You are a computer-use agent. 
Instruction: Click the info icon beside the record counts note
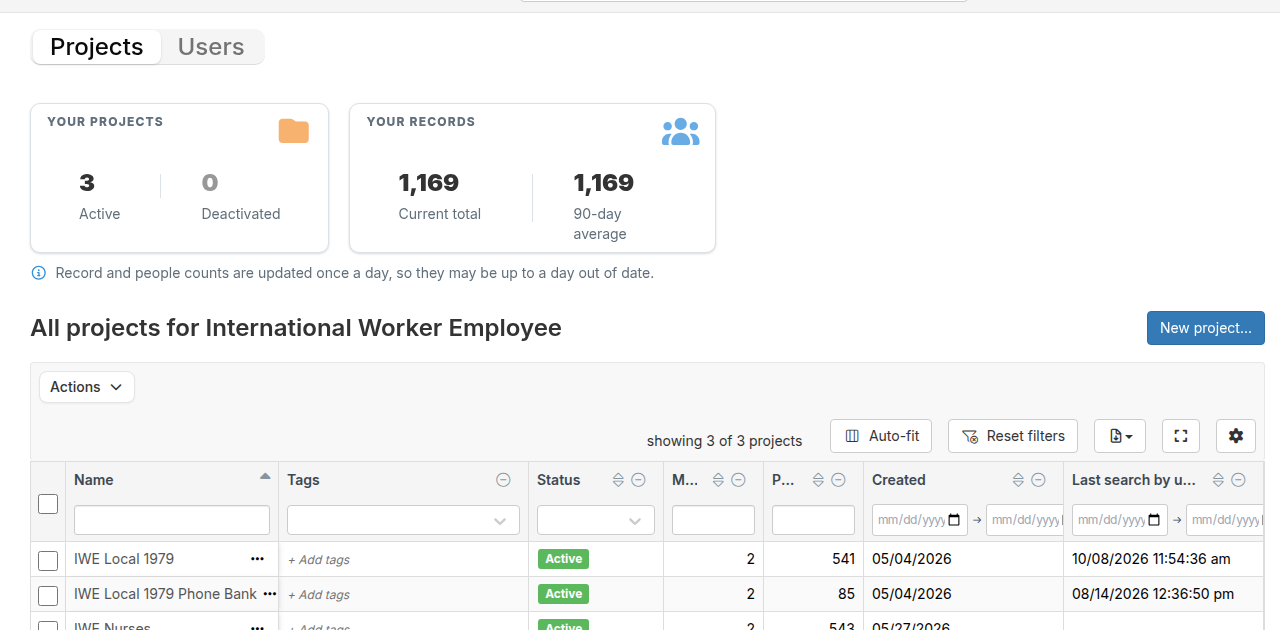point(39,273)
